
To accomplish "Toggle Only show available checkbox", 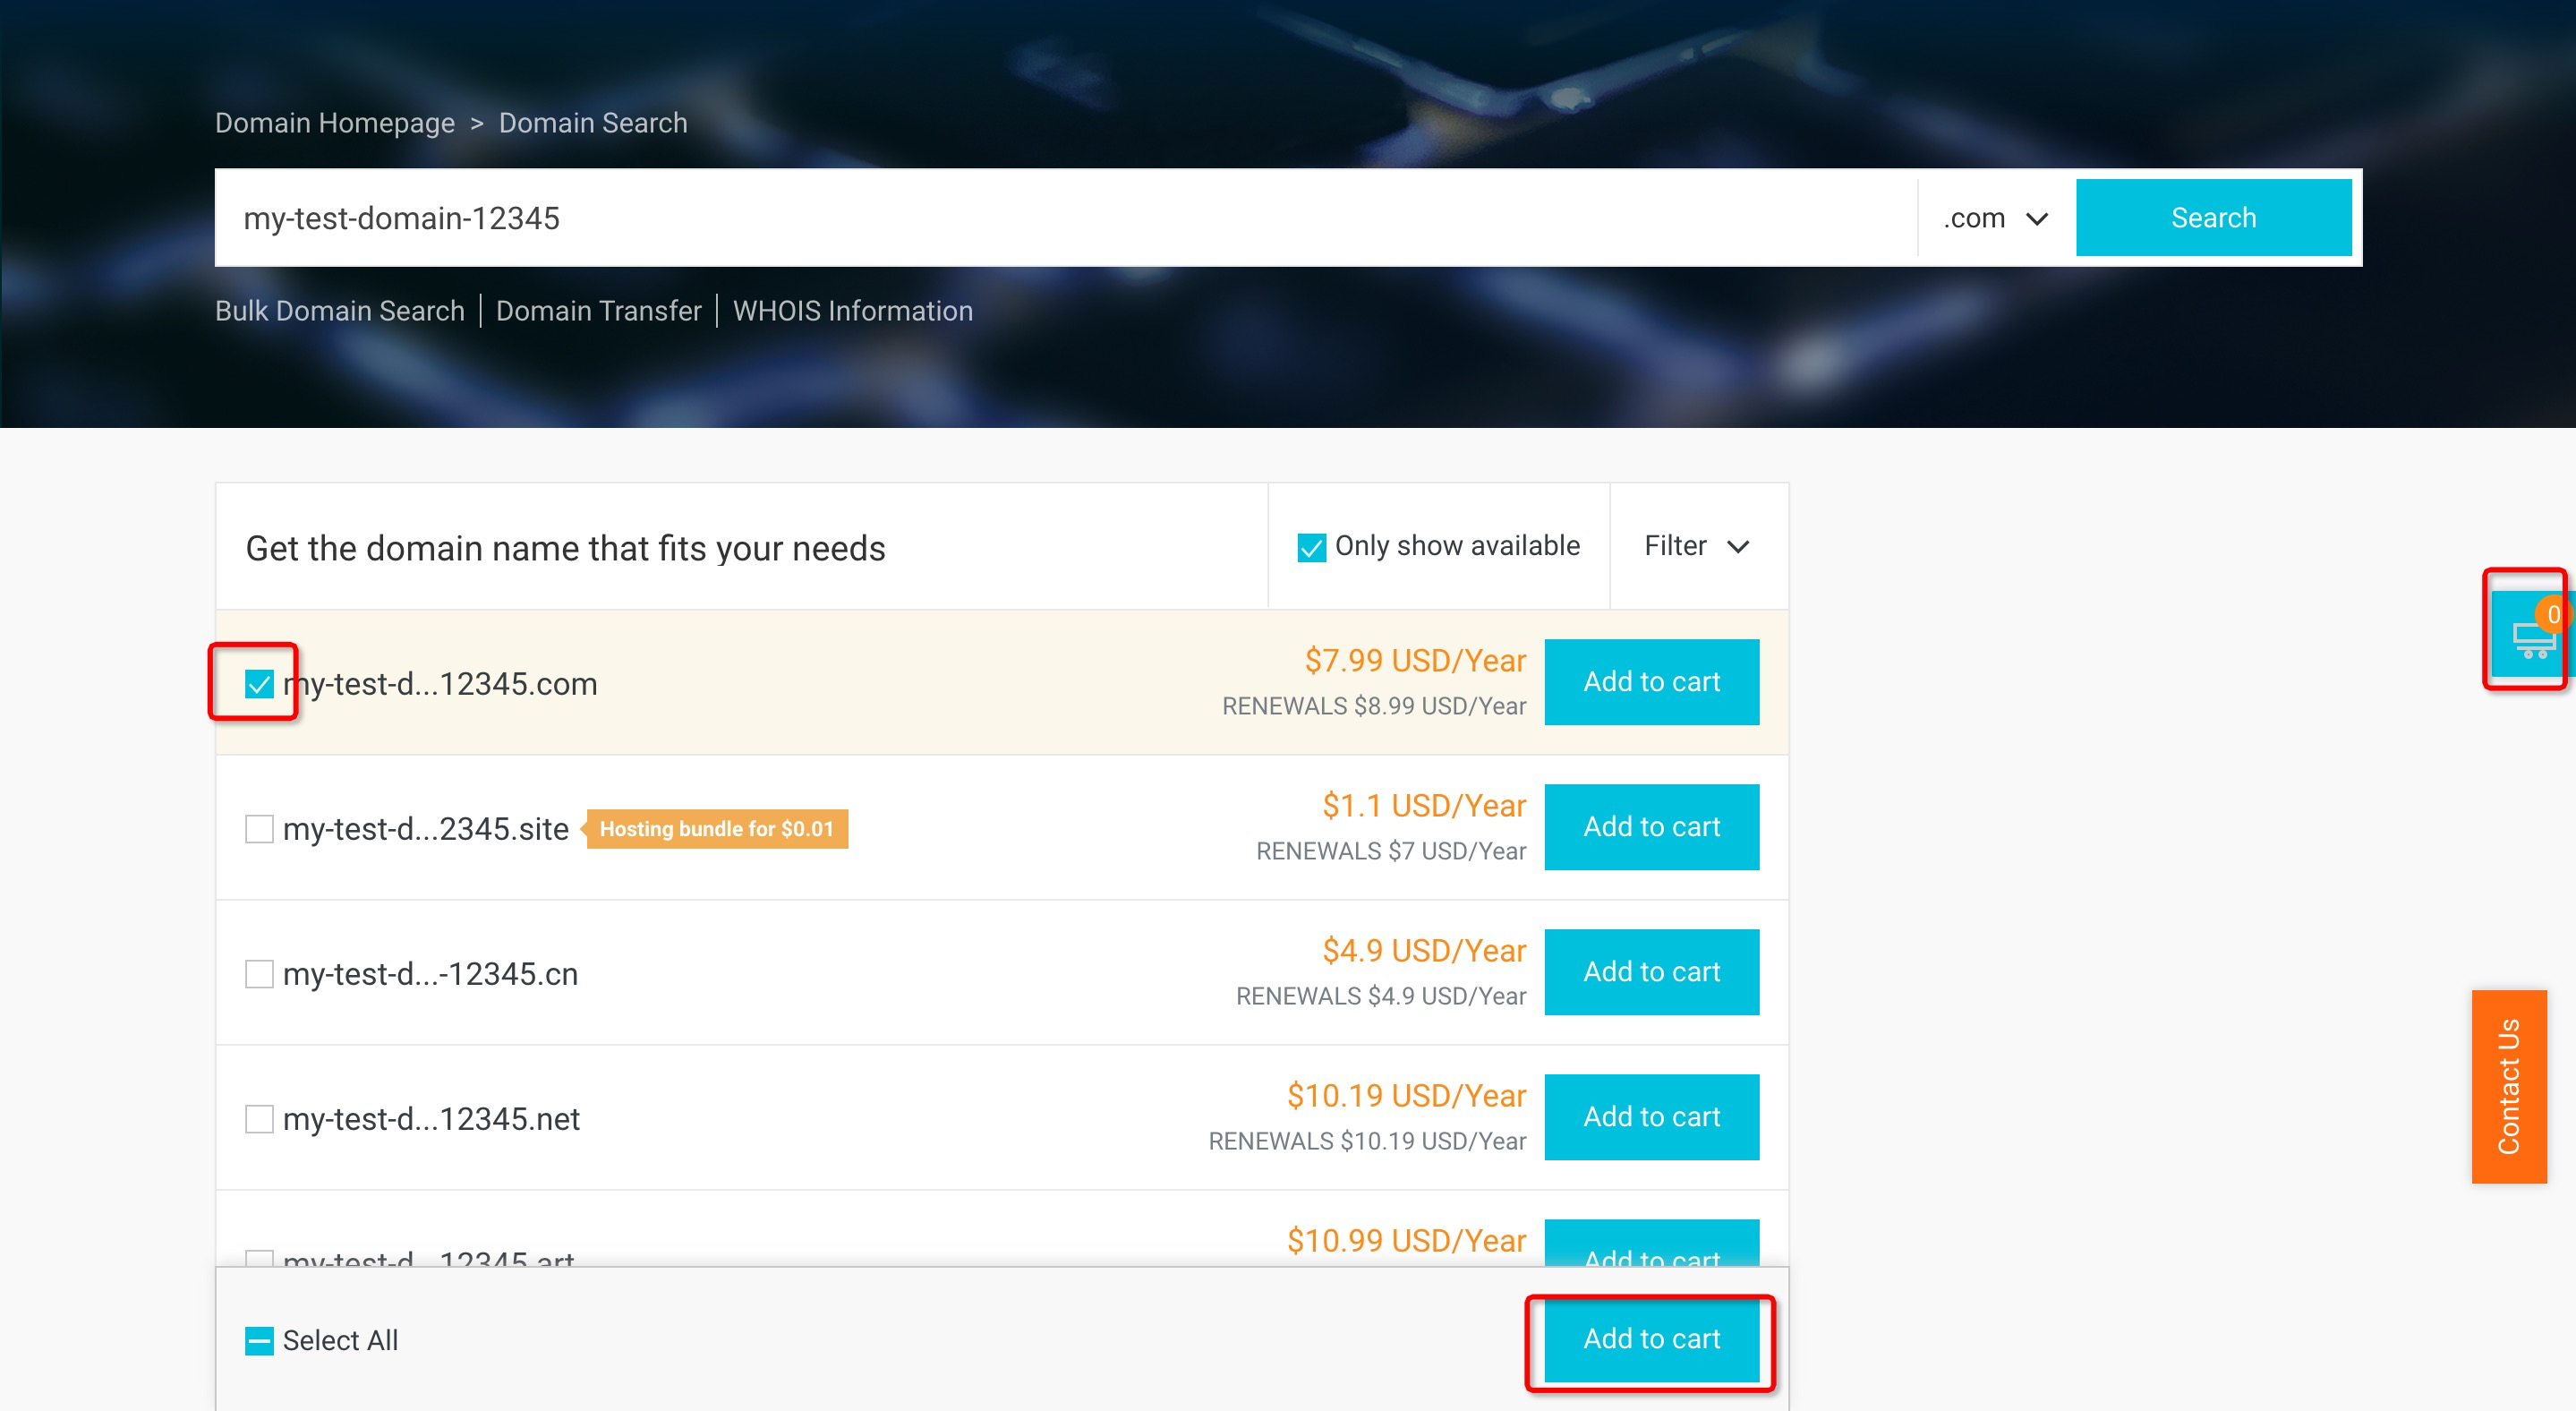I will coord(1310,547).
